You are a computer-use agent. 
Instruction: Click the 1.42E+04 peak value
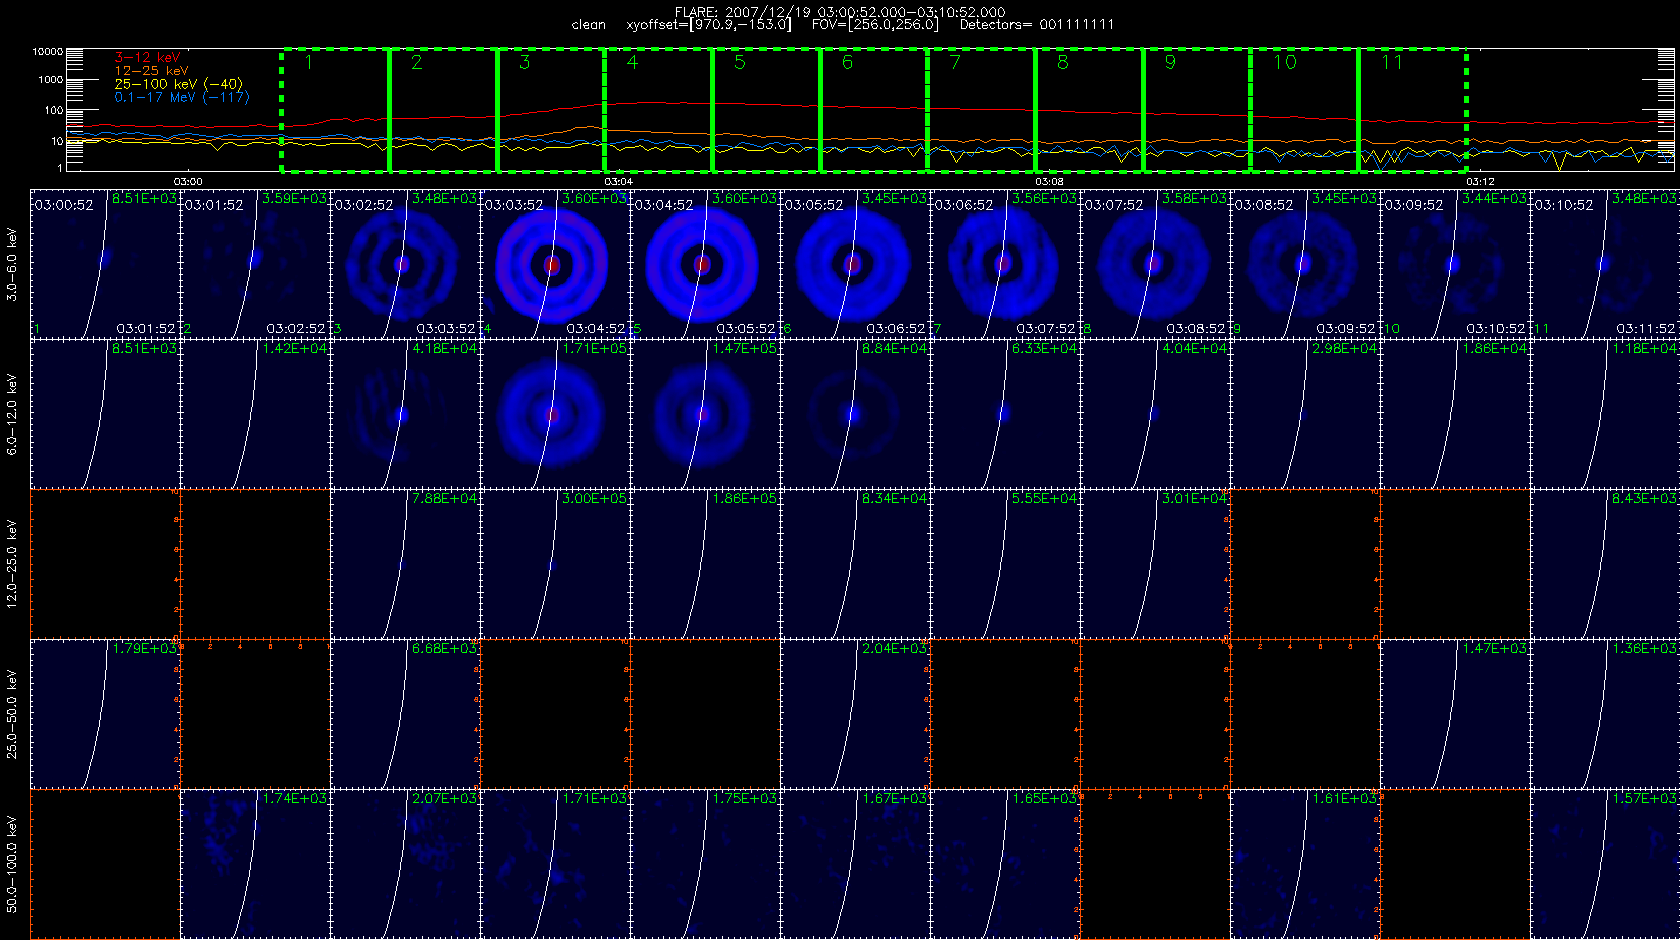pyautogui.click(x=294, y=349)
